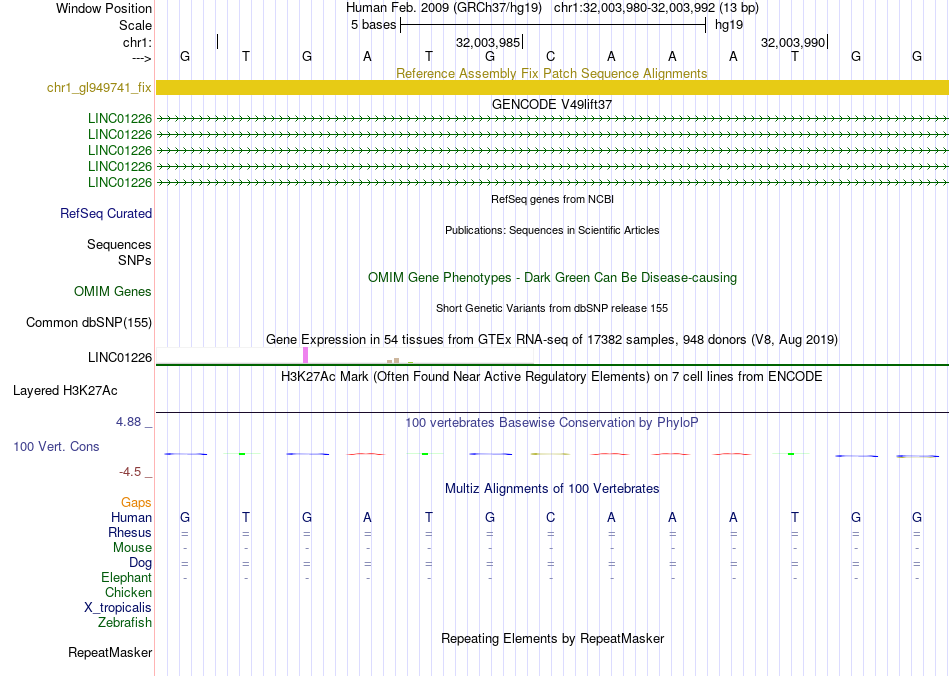Screen dimensions: 950x676
Task: Select the Dog species label
Action: tap(140, 563)
